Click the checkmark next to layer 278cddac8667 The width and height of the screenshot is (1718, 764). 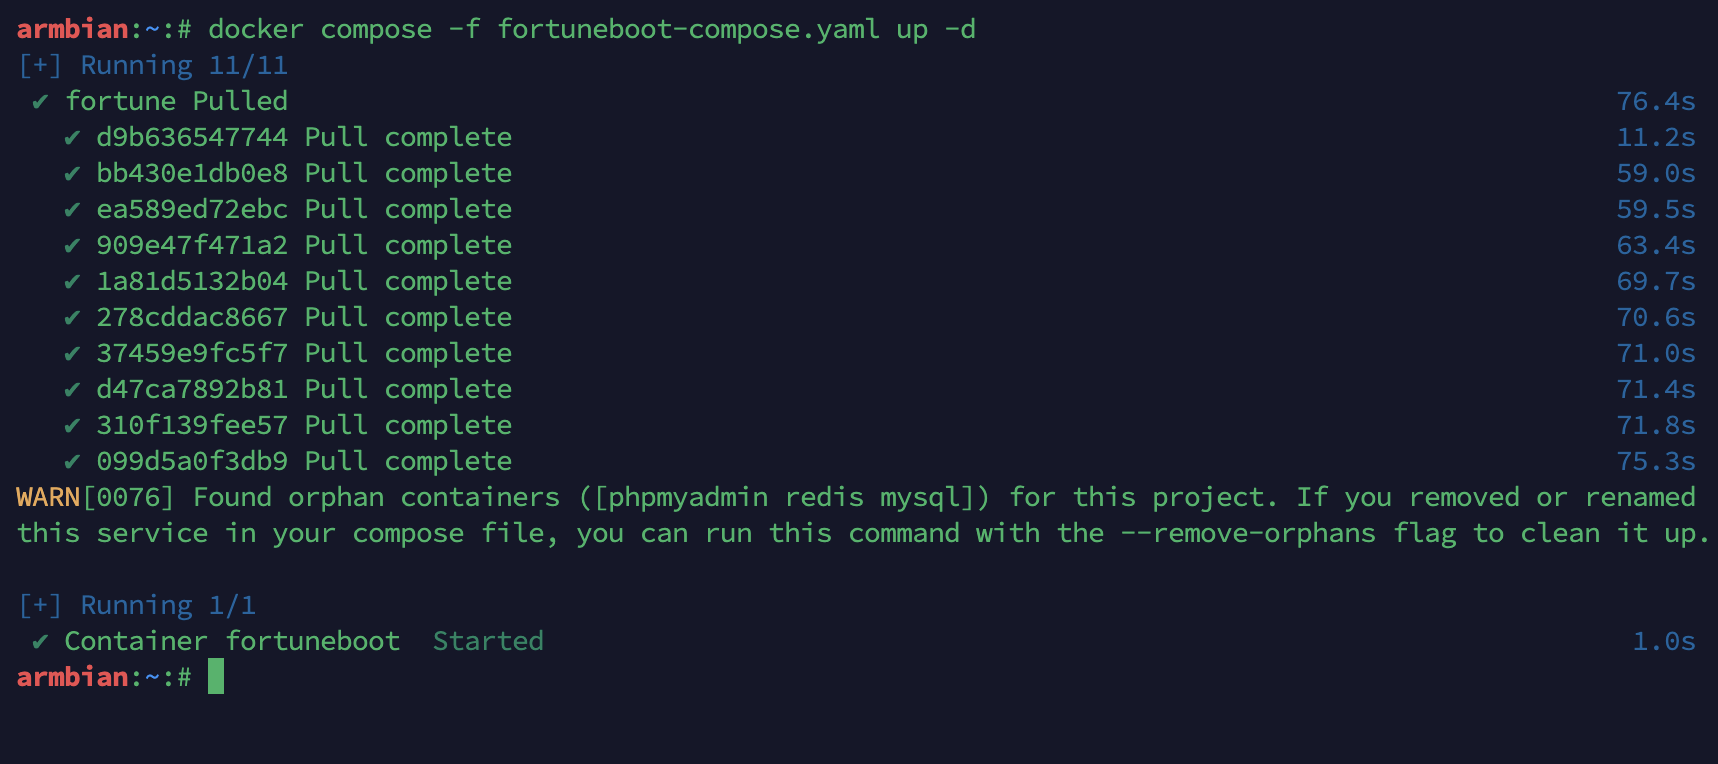72,318
